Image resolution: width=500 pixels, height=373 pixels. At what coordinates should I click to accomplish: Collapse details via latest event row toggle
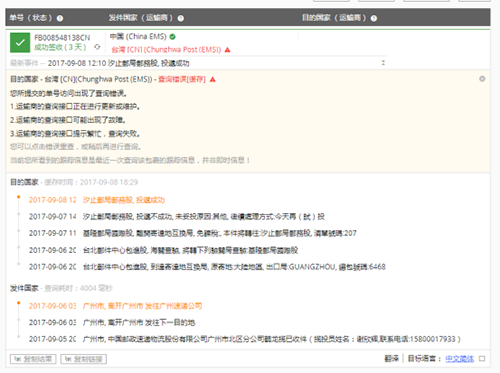tap(383, 63)
